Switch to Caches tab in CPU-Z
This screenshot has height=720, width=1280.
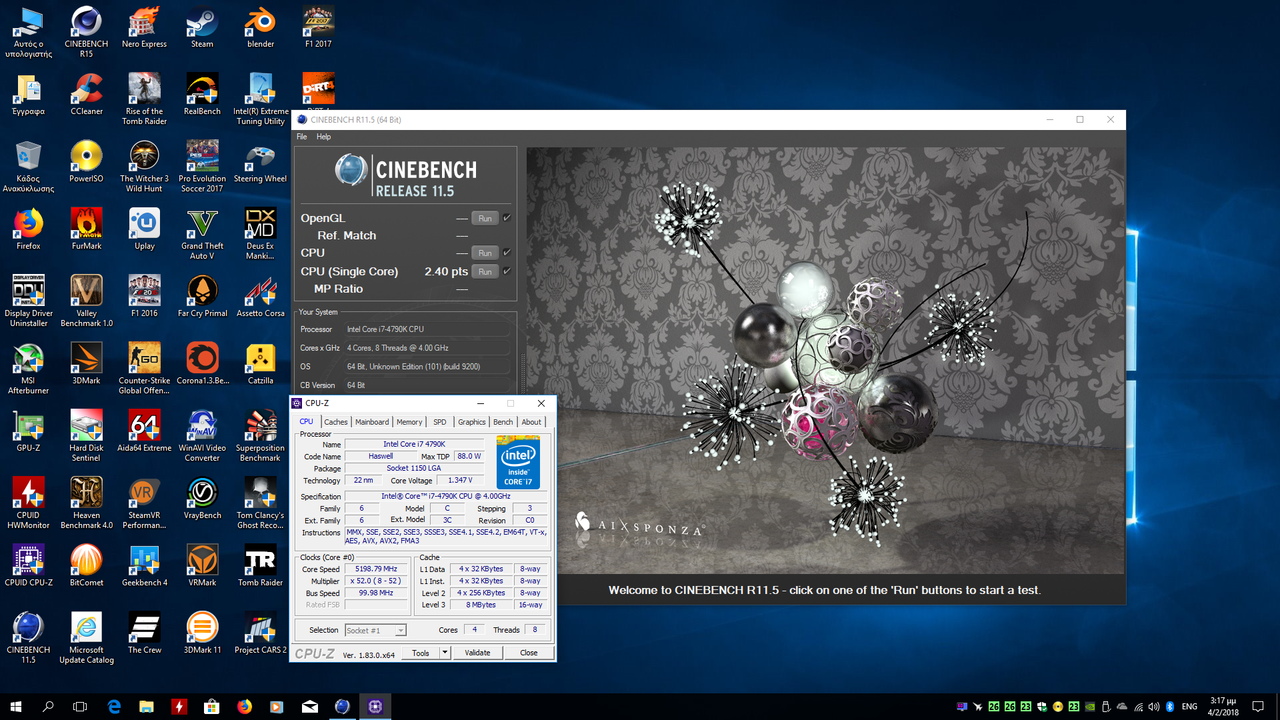(336, 422)
